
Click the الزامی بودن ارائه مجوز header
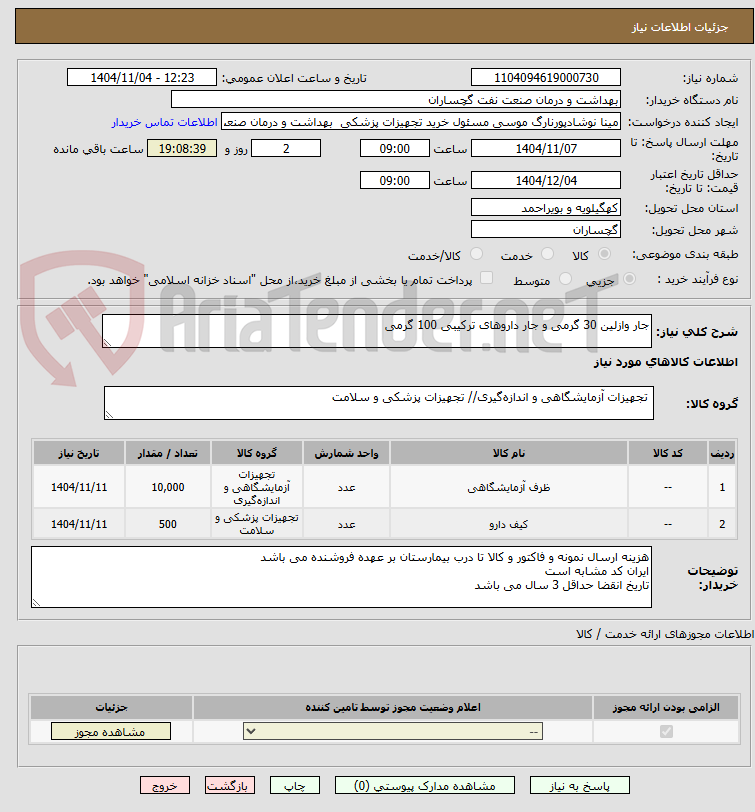tap(666, 707)
